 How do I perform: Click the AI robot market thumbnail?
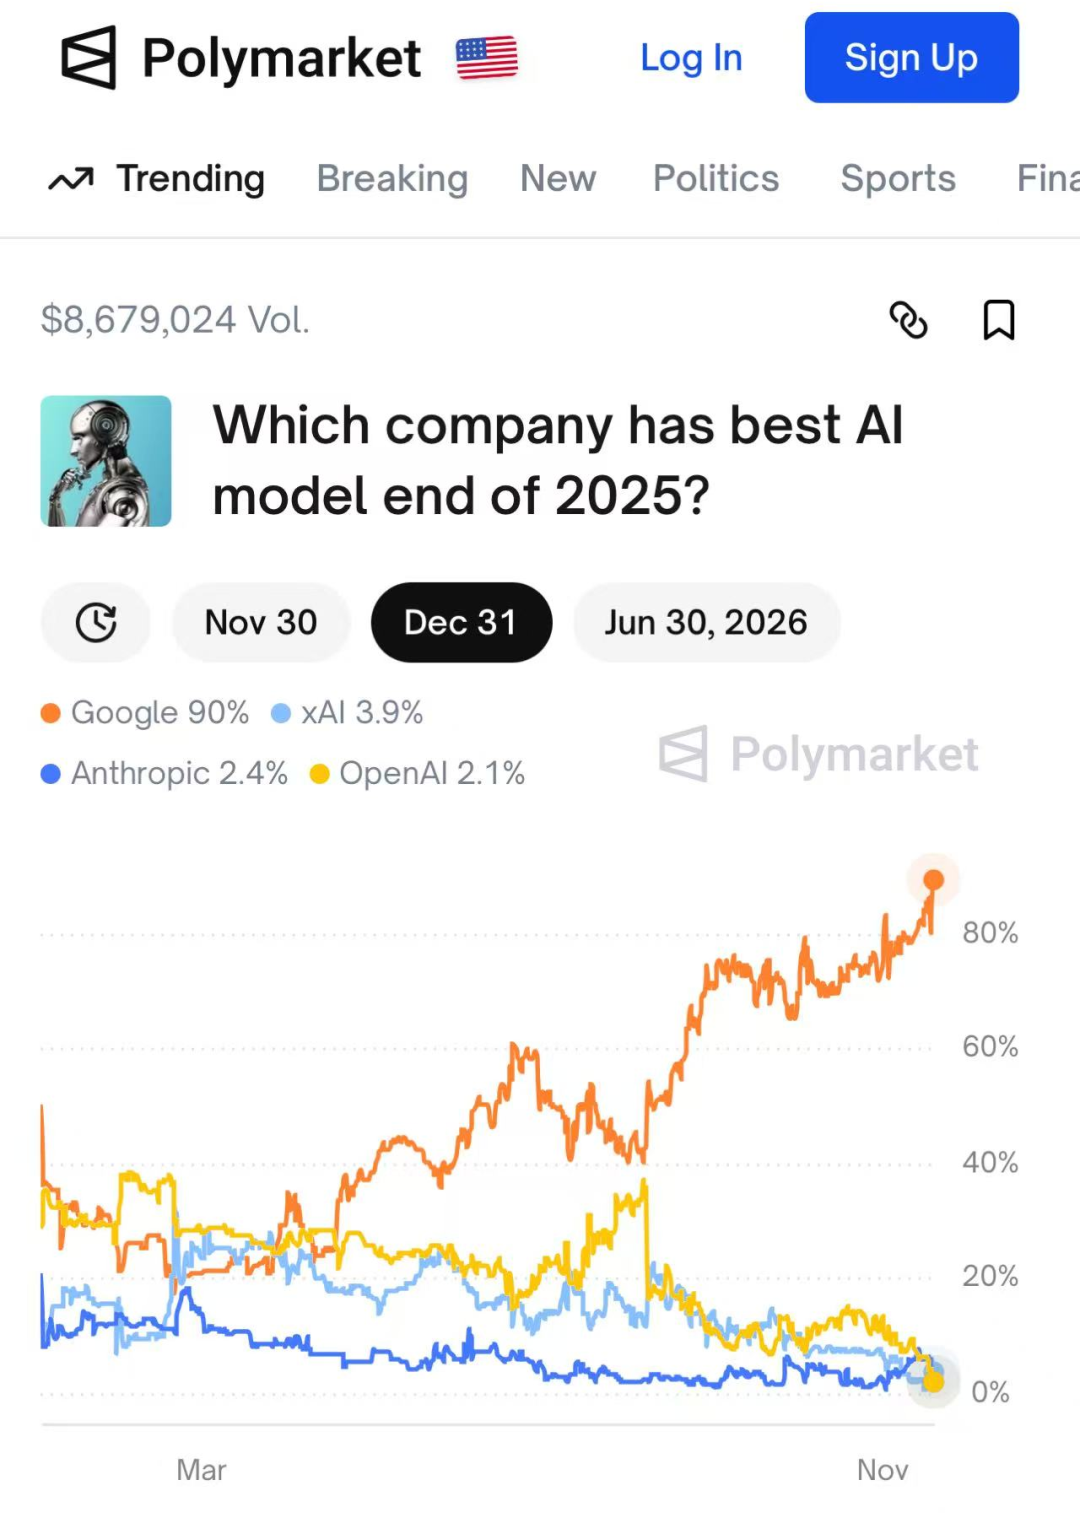[x=106, y=461]
